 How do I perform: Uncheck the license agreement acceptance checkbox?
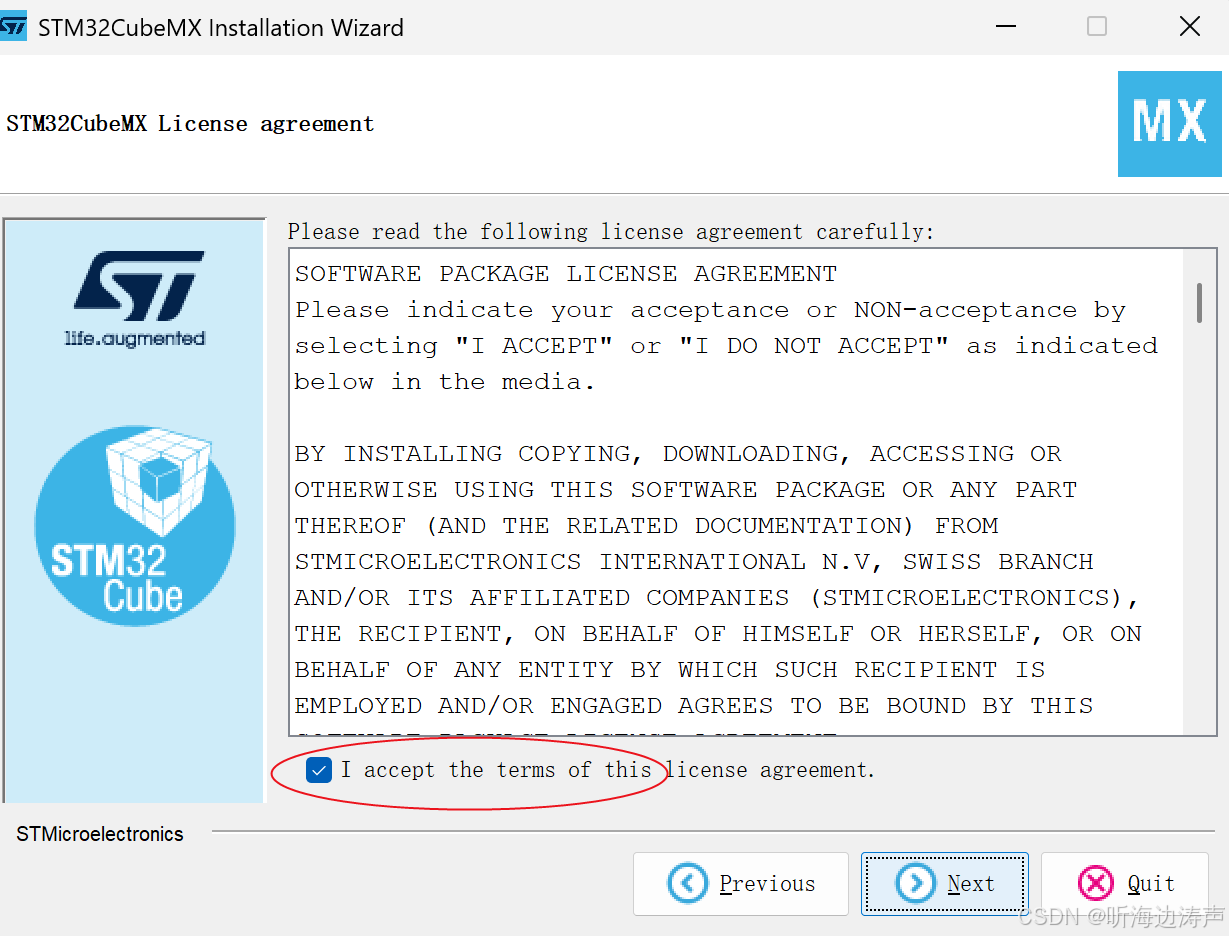coord(319,770)
